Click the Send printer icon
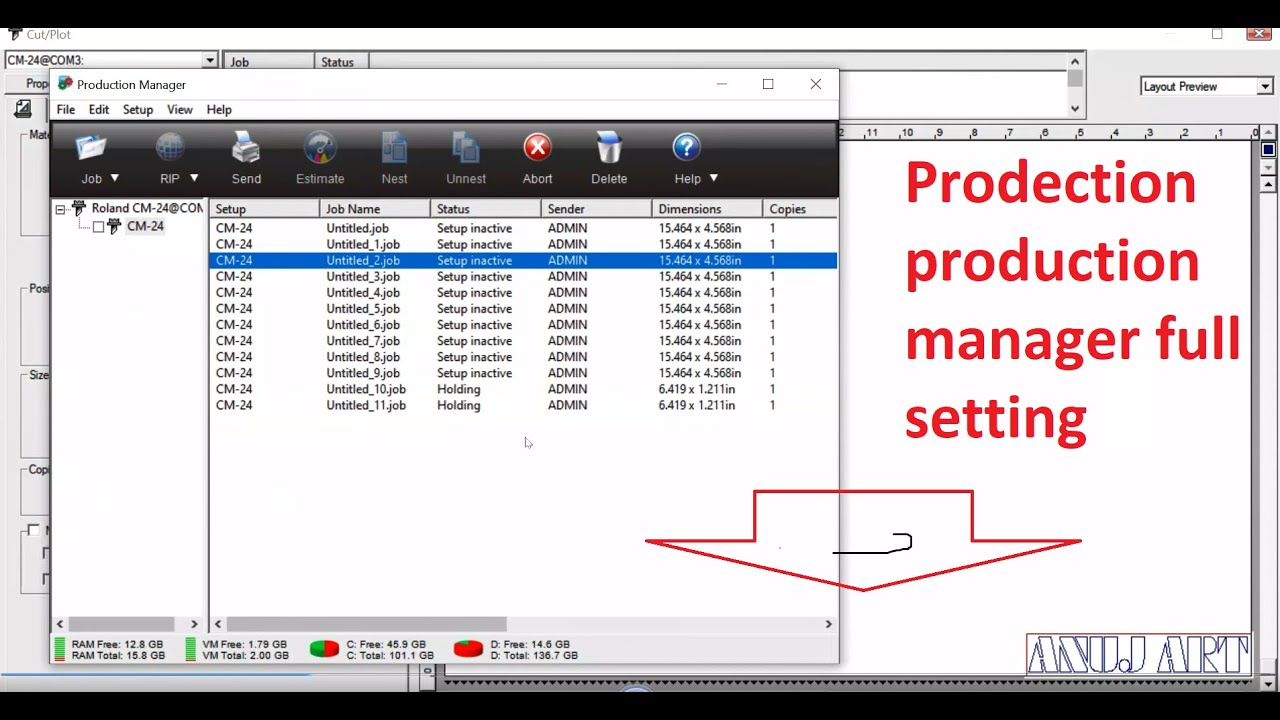This screenshot has width=1280, height=720. click(x=246, y=149)
